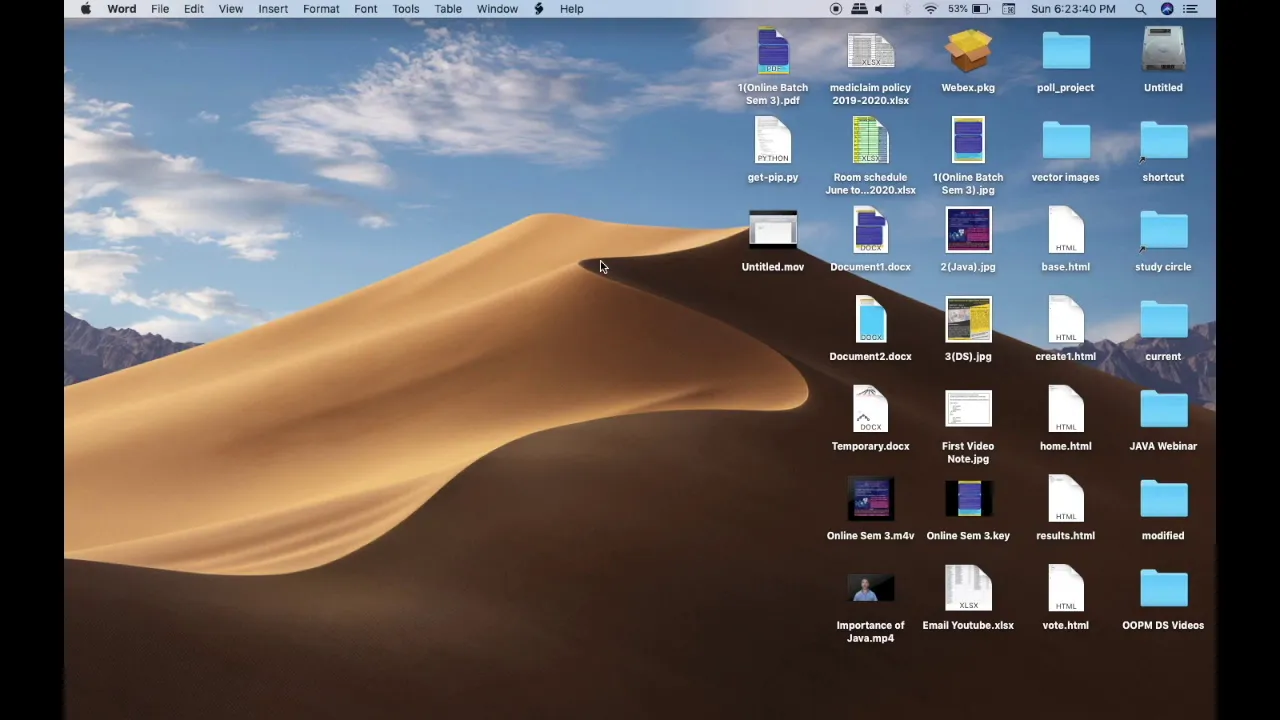
Task: Select the JAVA Webinar folder
Action: click(x=1163, y=410)
